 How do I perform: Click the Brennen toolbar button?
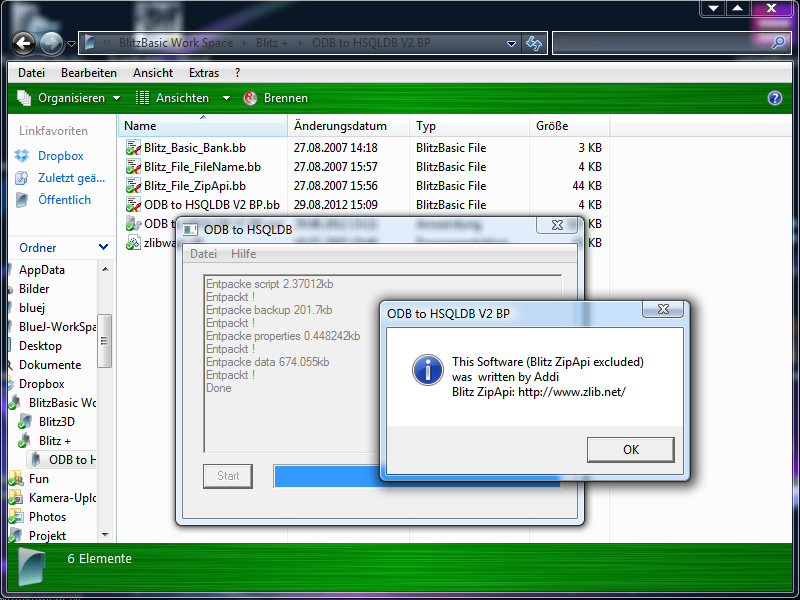tap(276, 98)
